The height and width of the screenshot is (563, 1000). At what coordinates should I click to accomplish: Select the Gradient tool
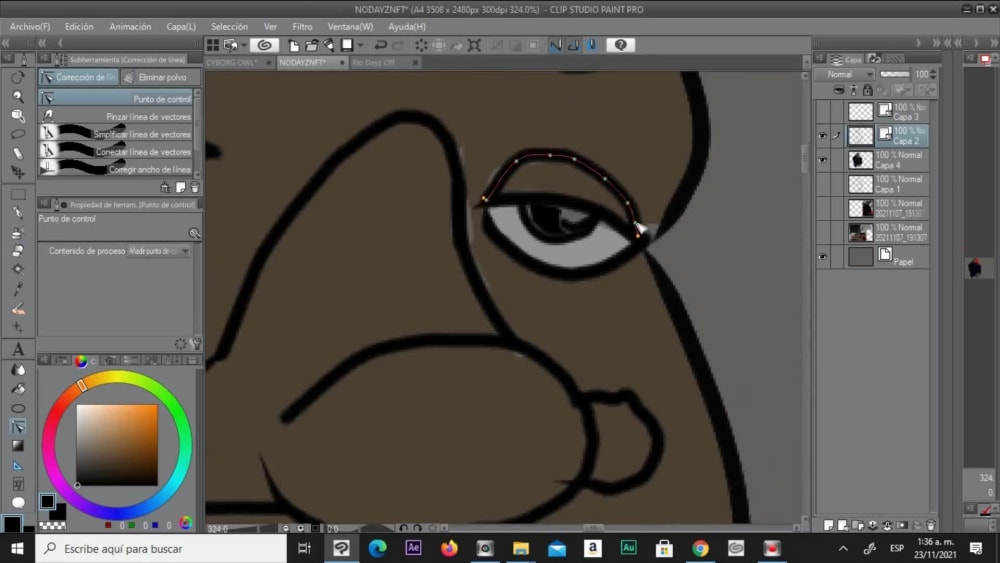pos(18,446)
